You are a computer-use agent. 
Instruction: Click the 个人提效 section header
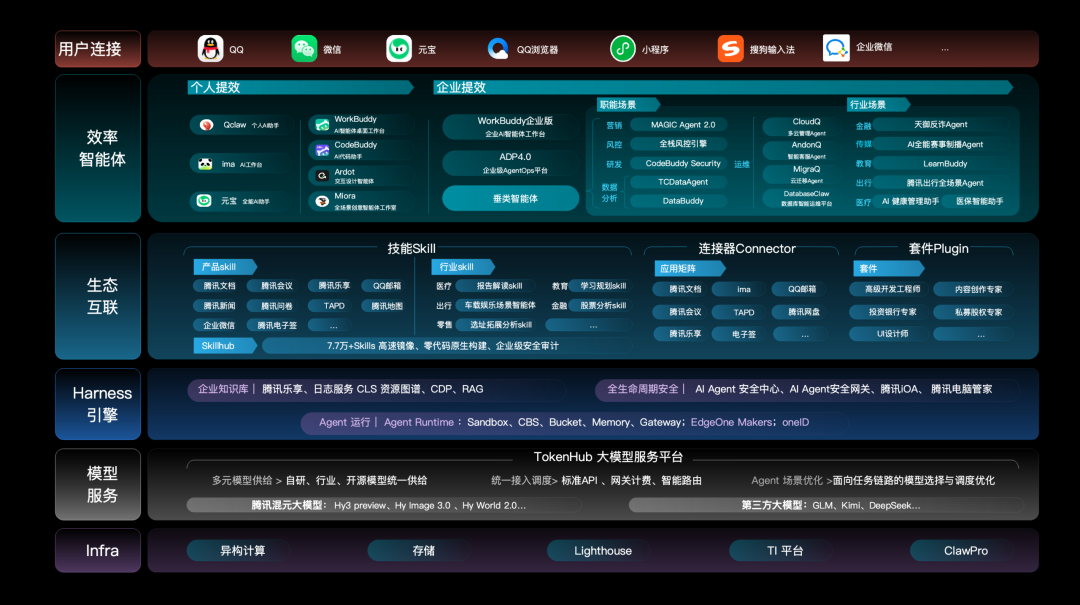coord(300,88)
